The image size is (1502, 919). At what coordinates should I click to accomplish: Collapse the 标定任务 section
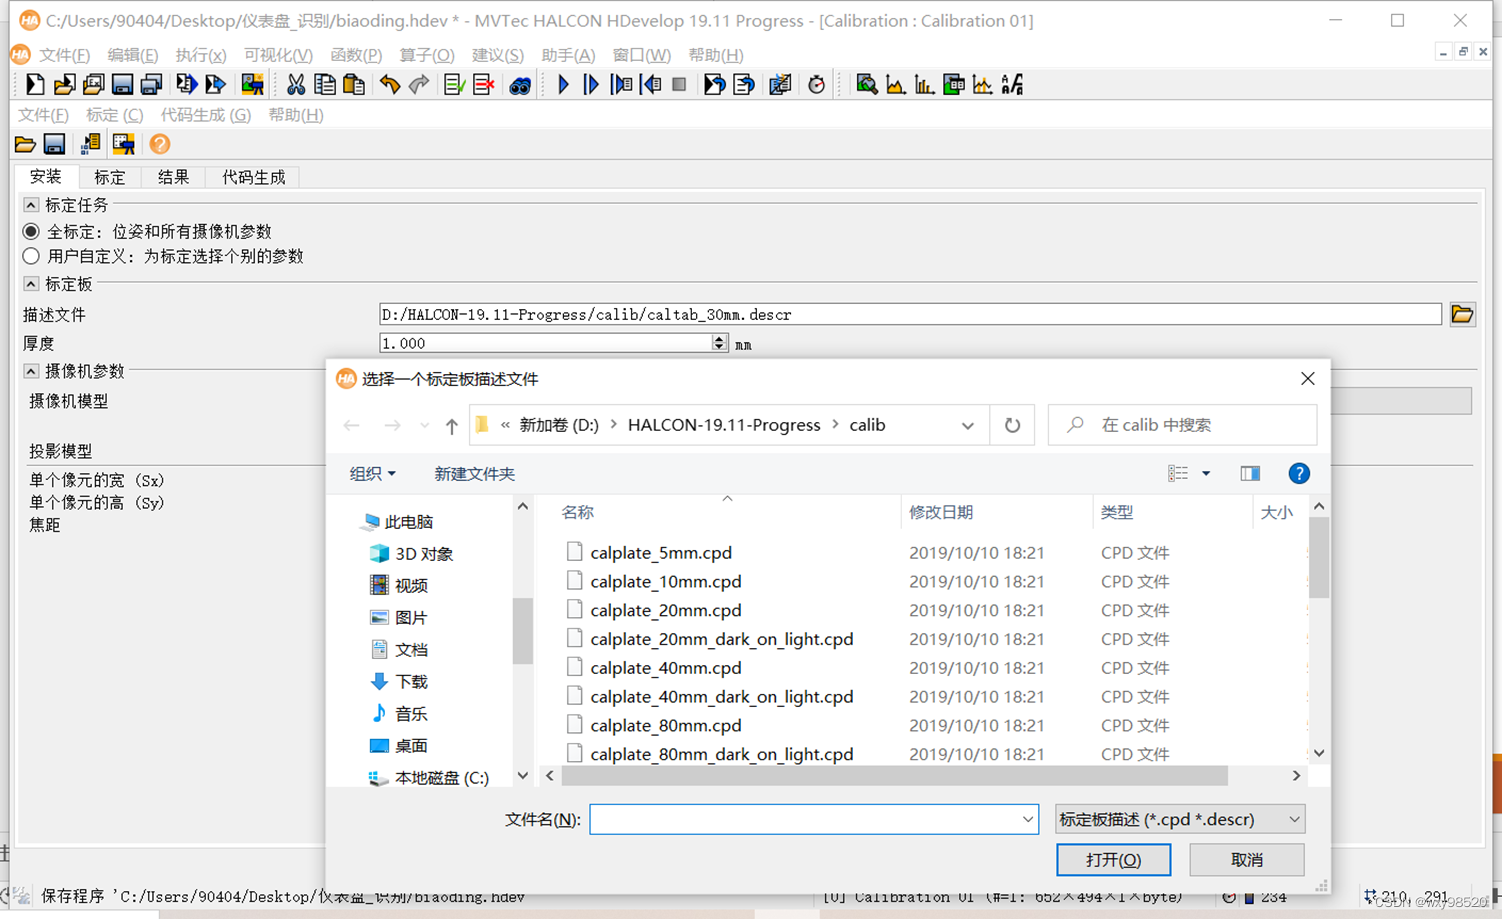pyautogui.click(x=31, y=205)
